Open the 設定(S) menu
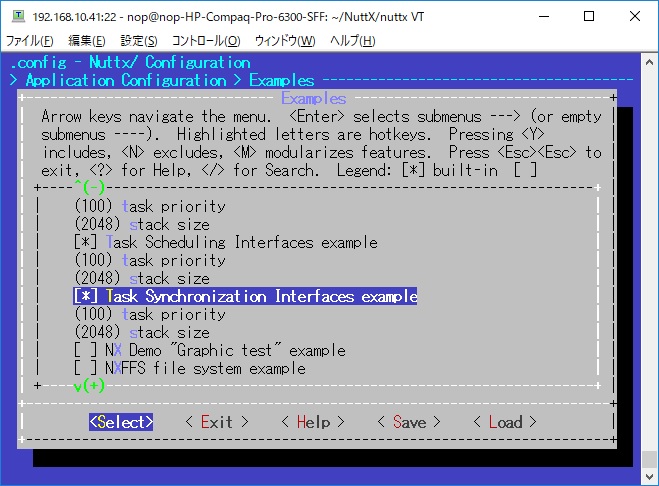 coord(139,41)
